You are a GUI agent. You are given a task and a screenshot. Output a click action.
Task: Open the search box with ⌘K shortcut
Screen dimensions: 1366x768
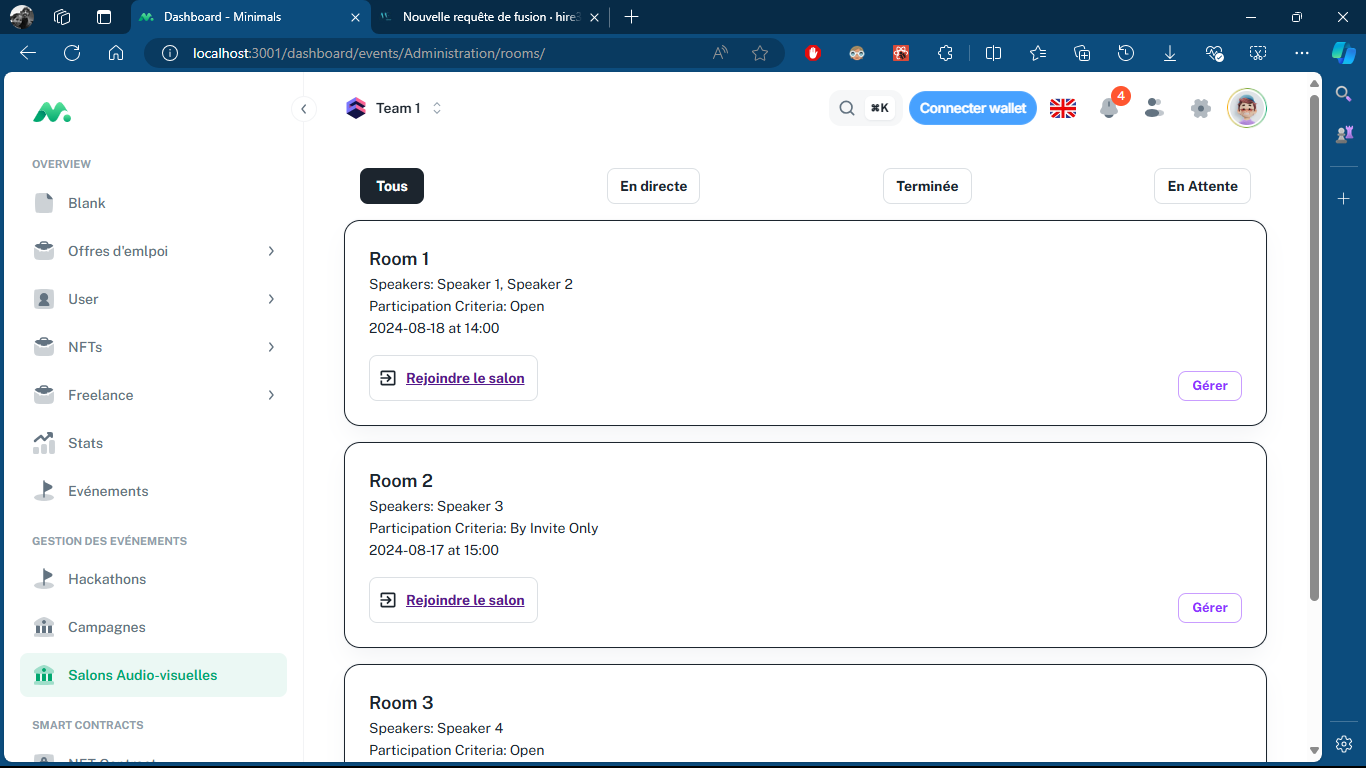tap(866, 108)
